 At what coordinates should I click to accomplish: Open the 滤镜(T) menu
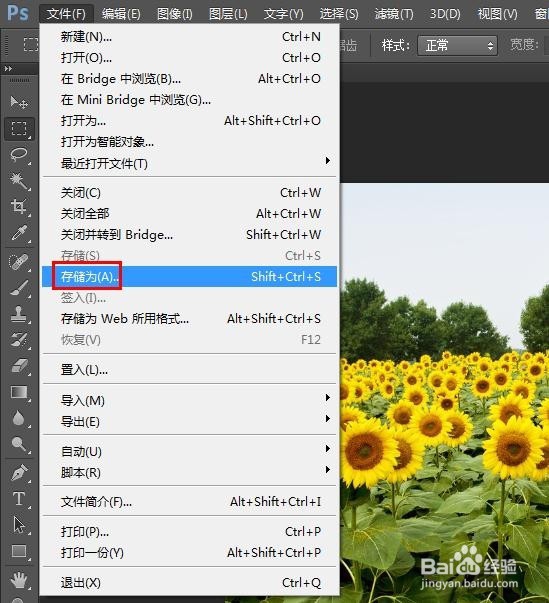pos(394,14)
